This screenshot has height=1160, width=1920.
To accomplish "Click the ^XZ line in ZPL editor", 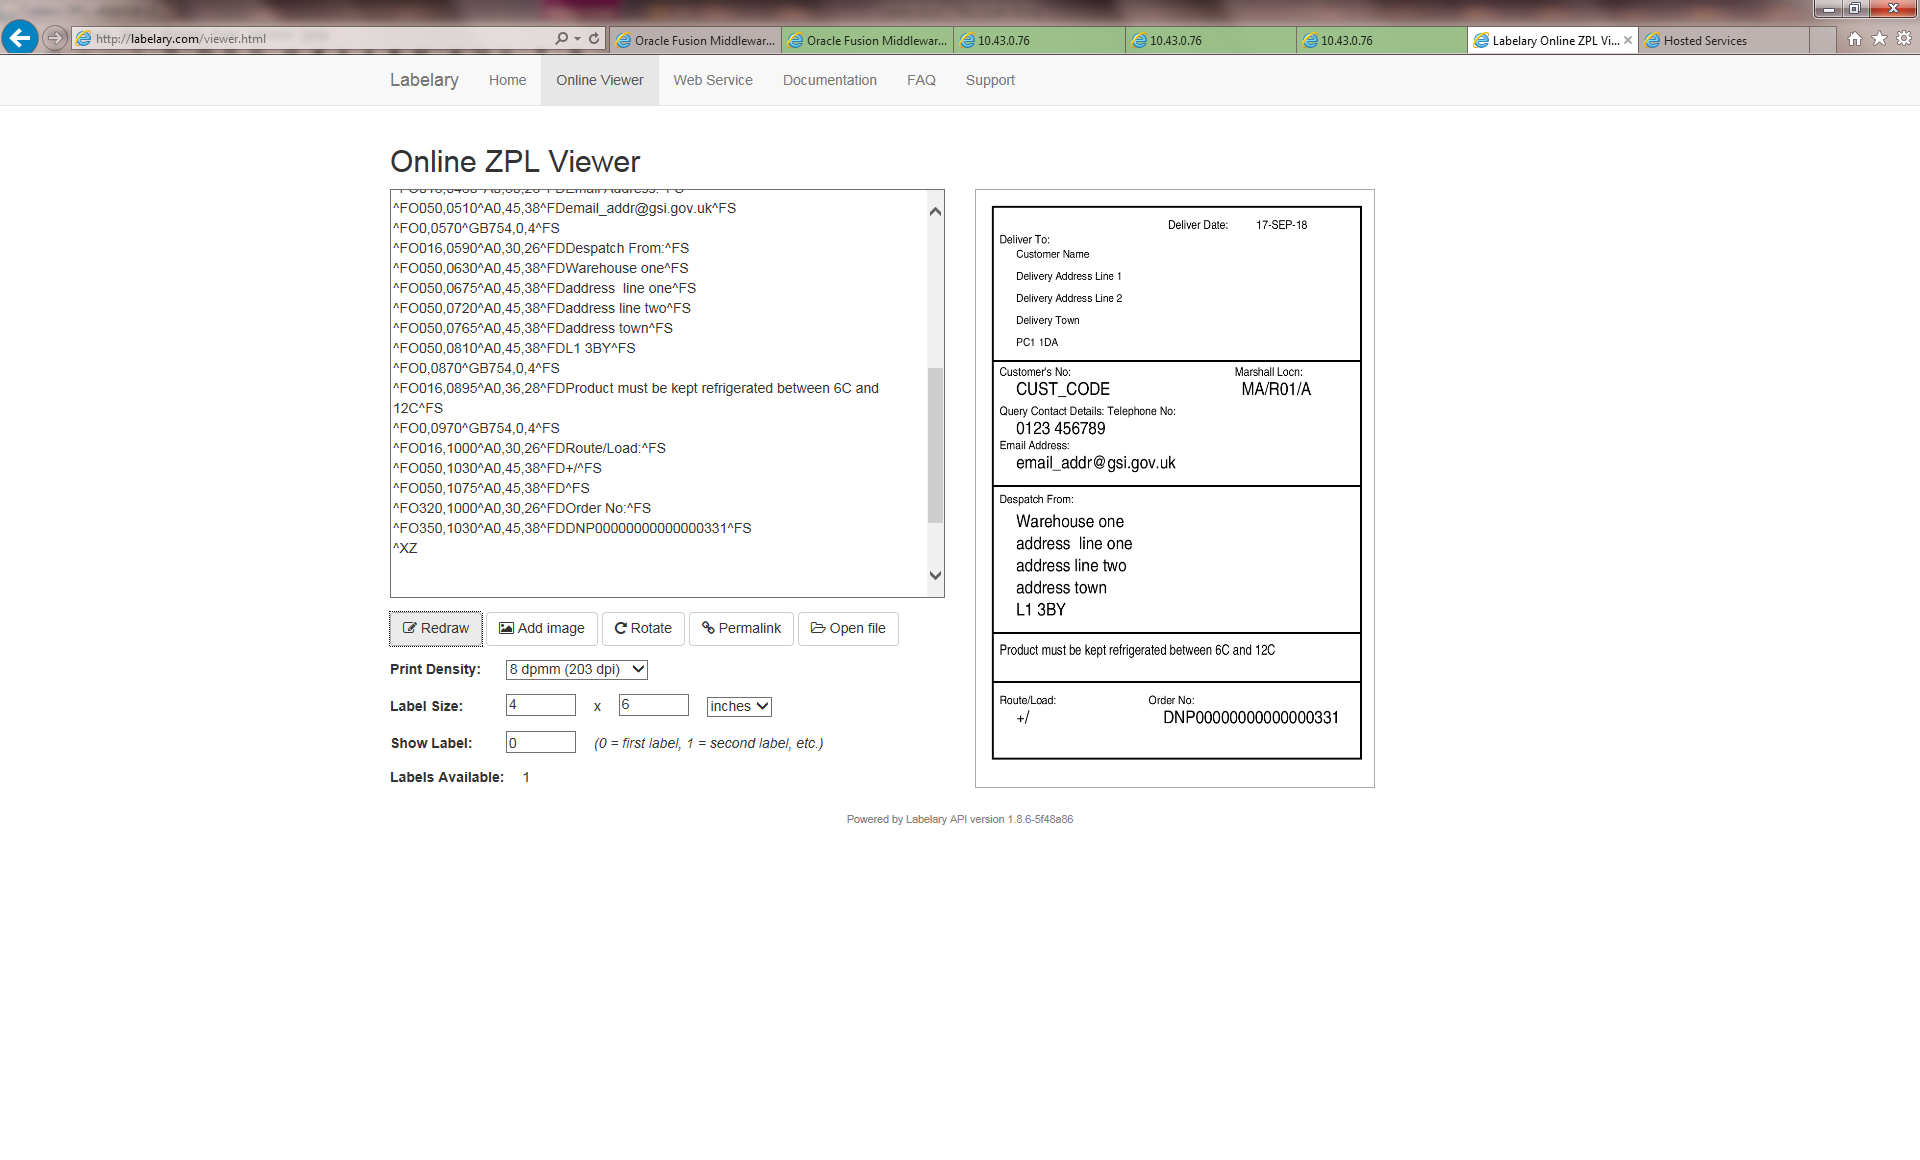I will pyautogui.click(x=405, y=548).
